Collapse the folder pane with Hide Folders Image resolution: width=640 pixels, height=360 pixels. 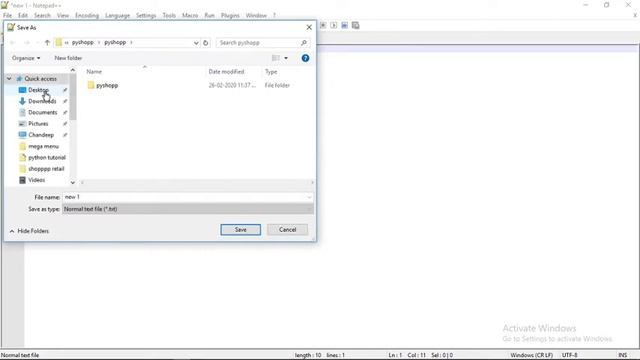(29, 231)
